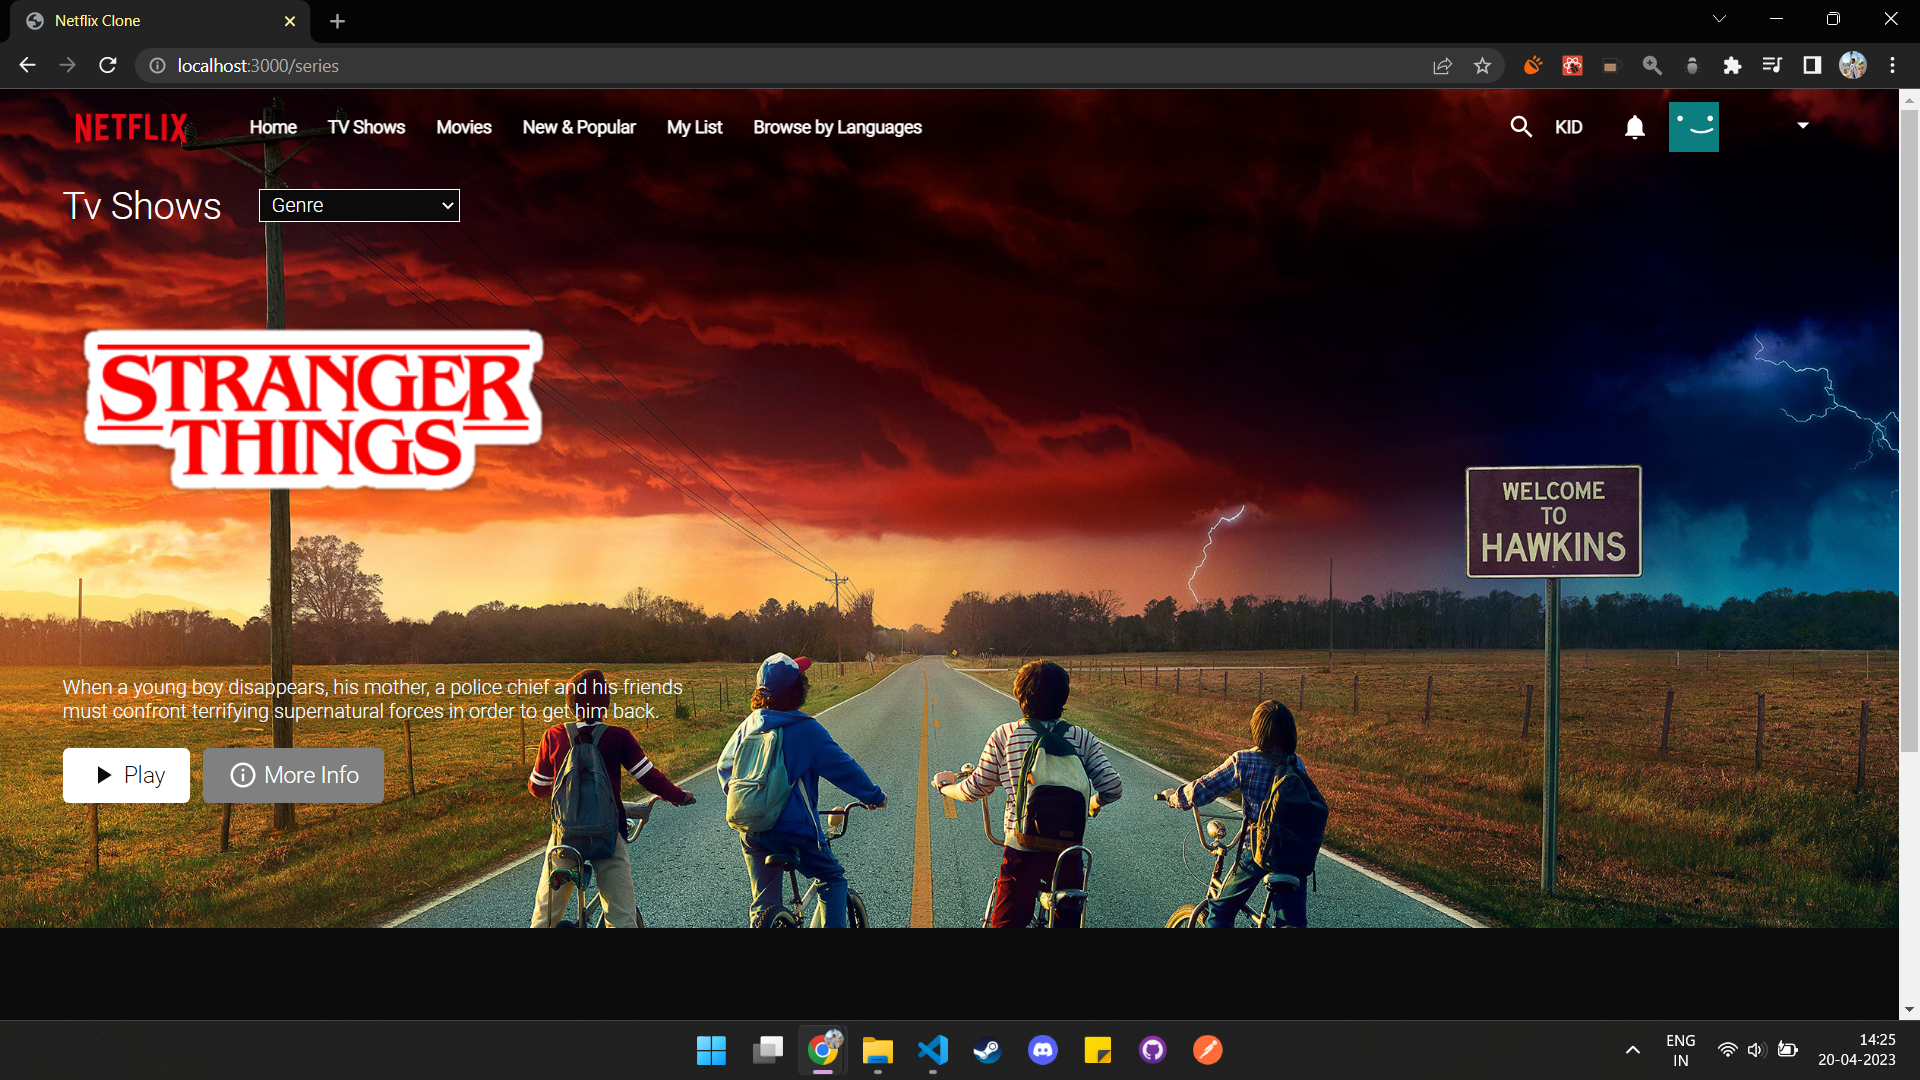Close the Netflix Clone tab

click(290, 21)
